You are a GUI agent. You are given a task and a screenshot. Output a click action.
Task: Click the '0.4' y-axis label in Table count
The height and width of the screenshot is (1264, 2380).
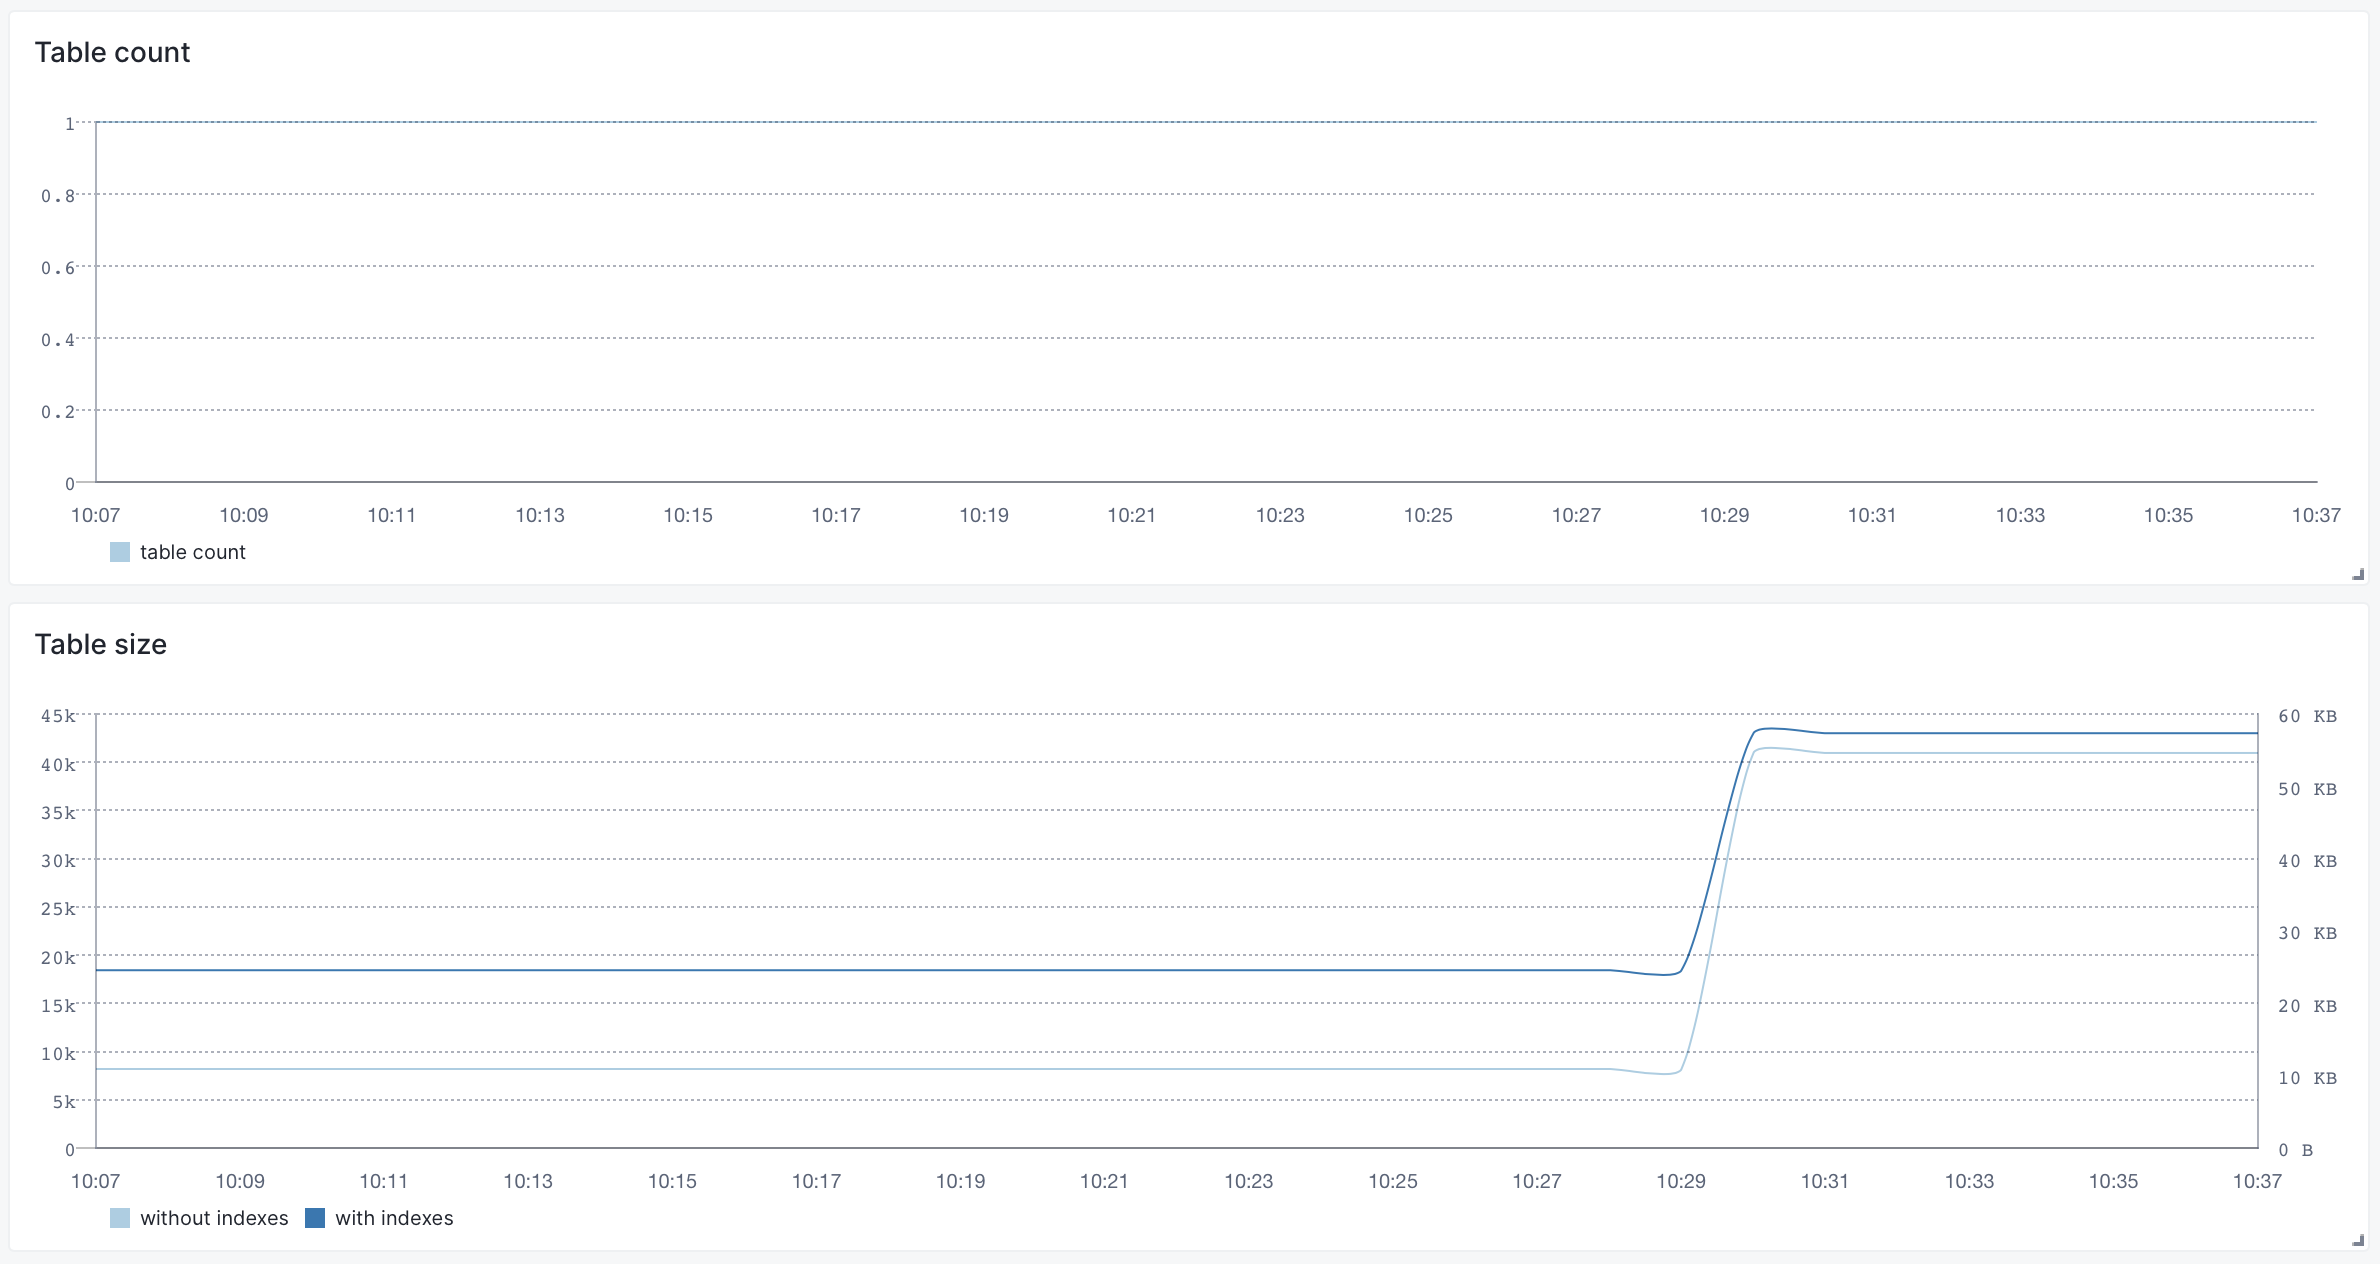(58, 340)
